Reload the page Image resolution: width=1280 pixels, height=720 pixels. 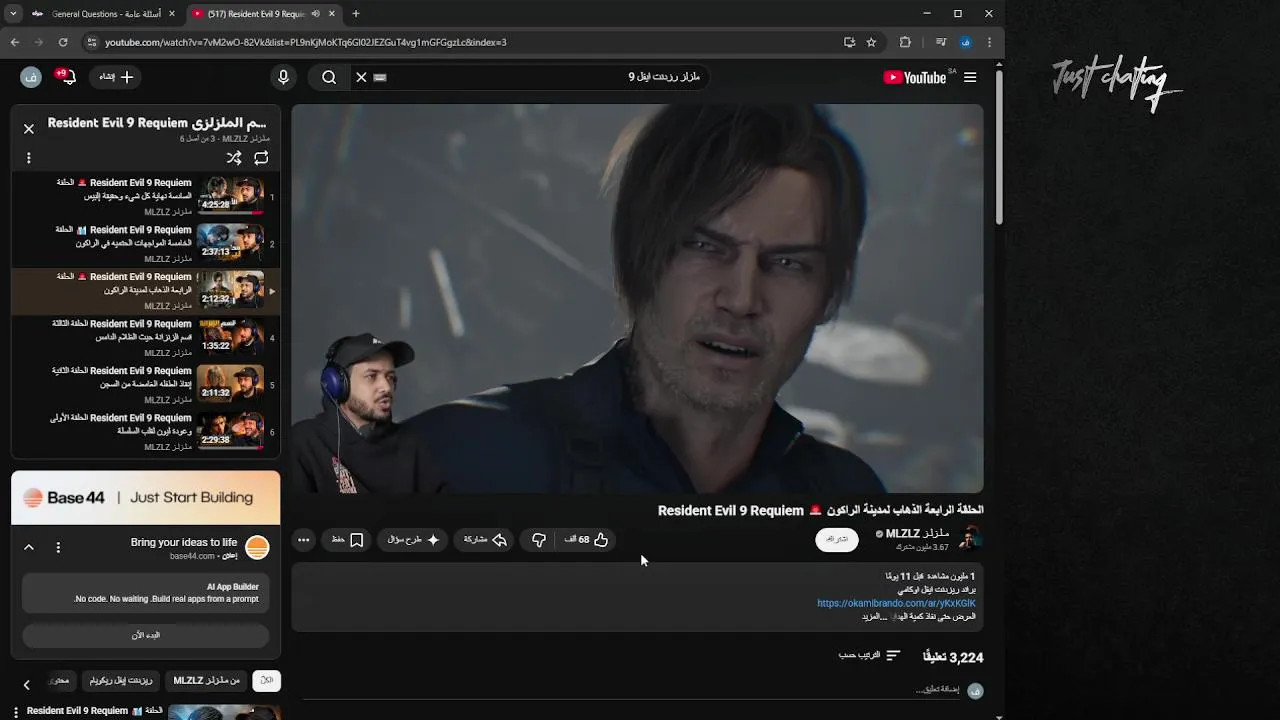pos(63,42)
